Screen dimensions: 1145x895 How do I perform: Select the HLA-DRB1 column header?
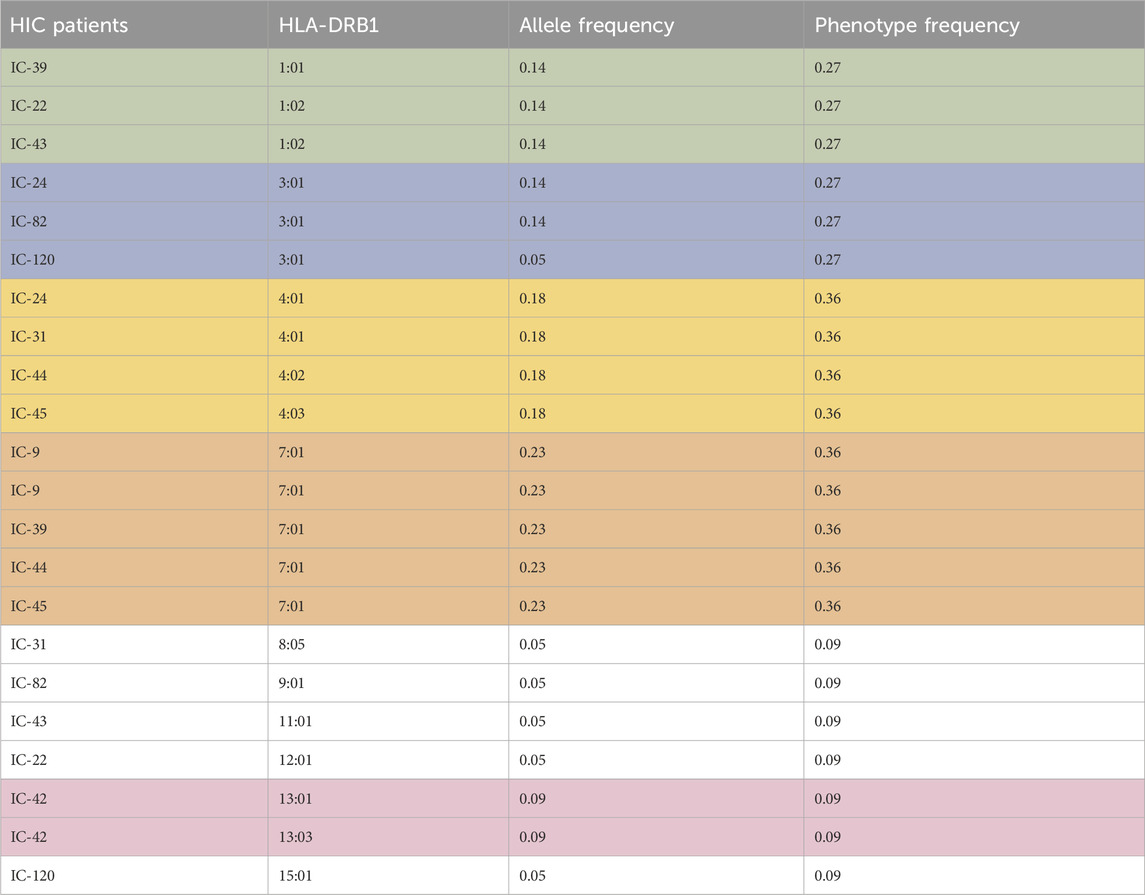324,26
